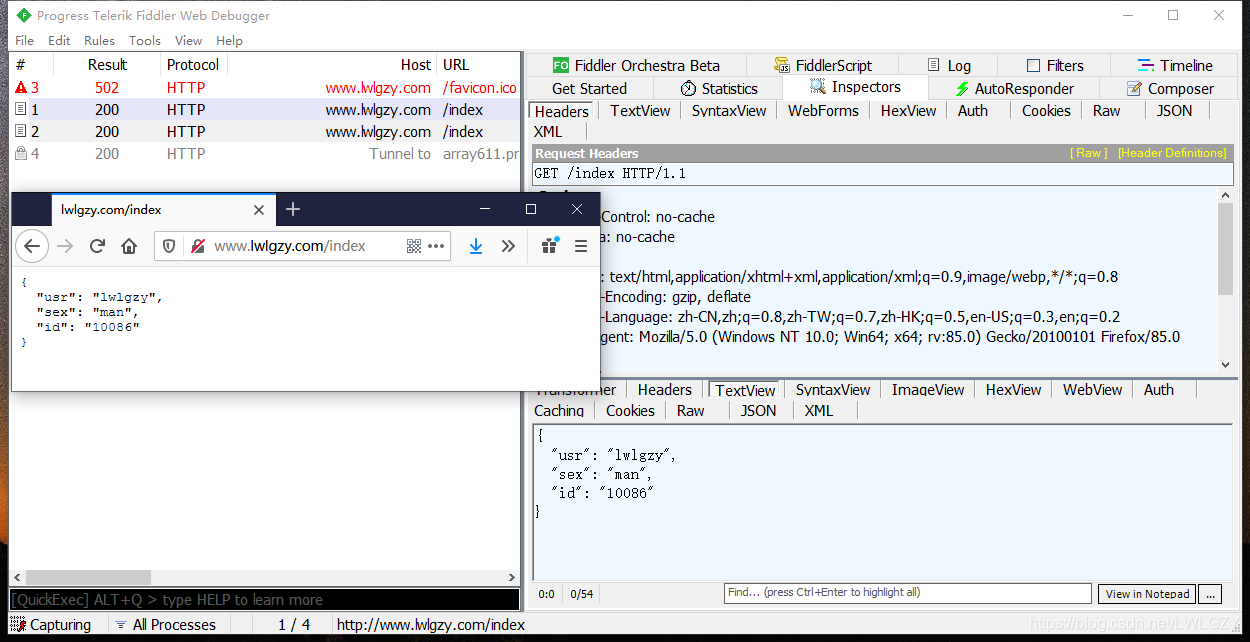The image size is (1250, 642).
Task: Open the FiddlerScript tab
Action: 823,65
